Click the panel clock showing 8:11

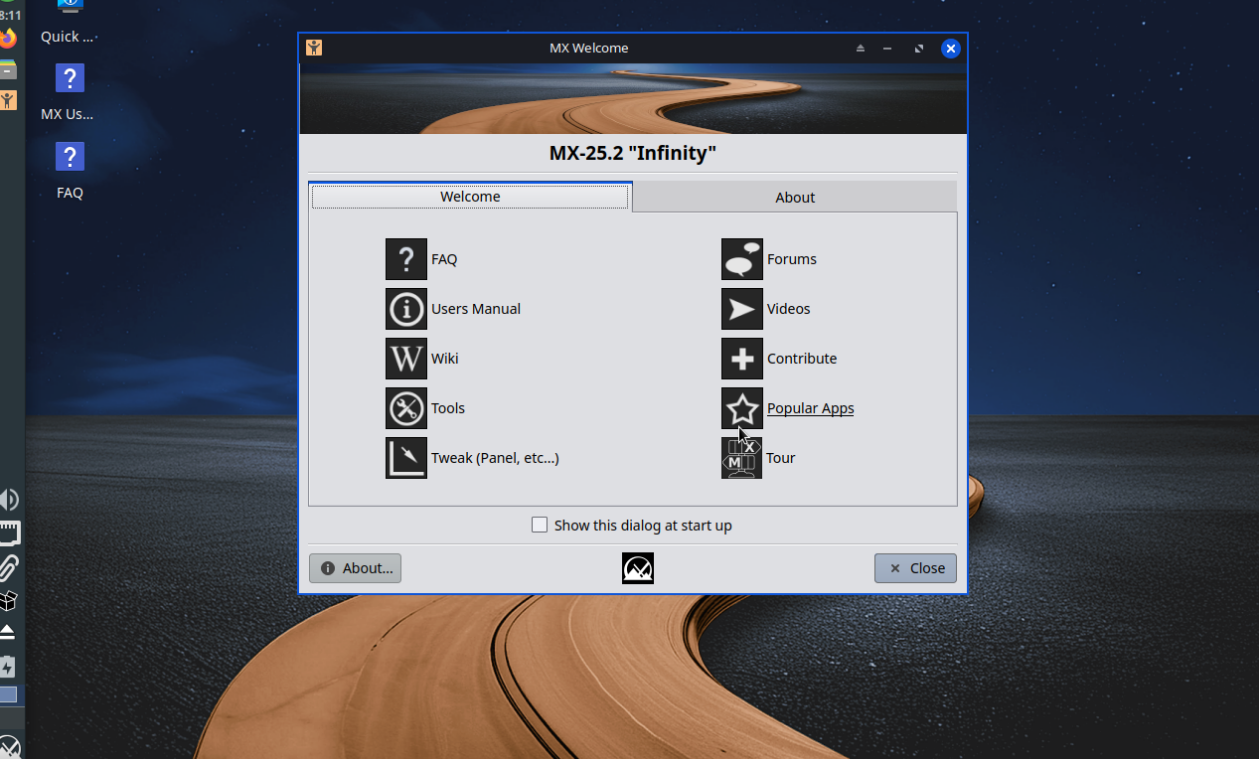click(10, 15)
